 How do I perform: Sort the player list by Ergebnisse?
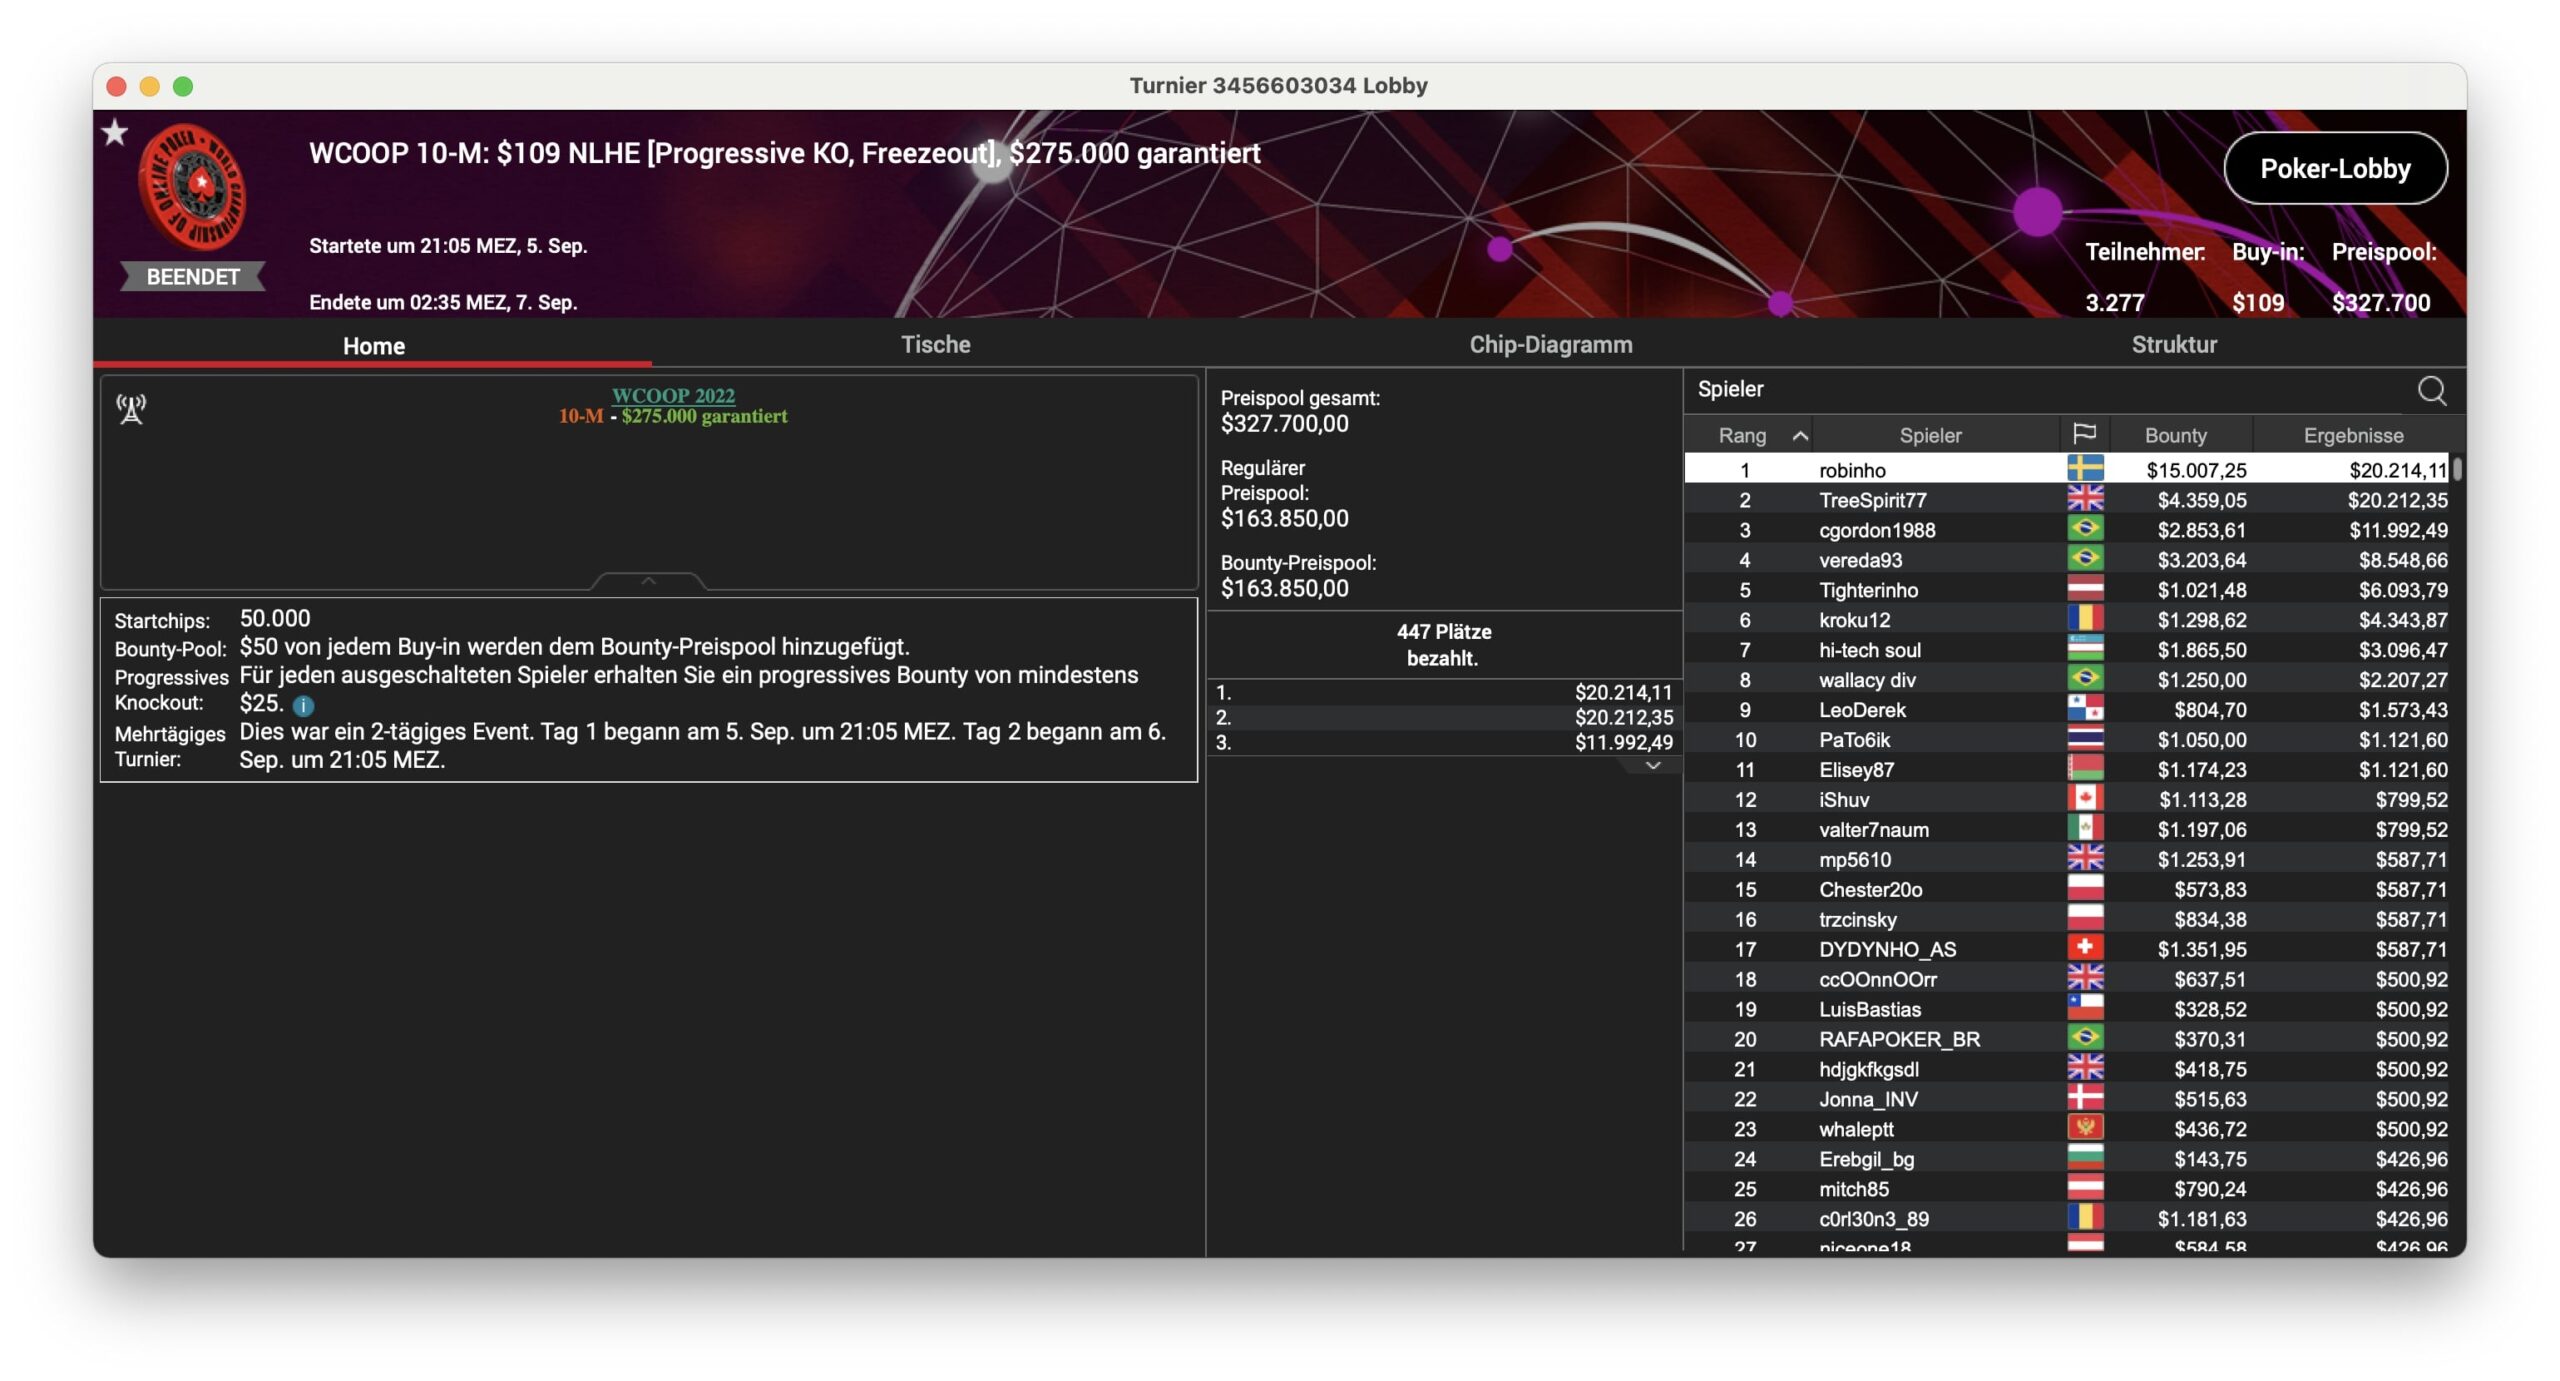tap(2353, 435)
